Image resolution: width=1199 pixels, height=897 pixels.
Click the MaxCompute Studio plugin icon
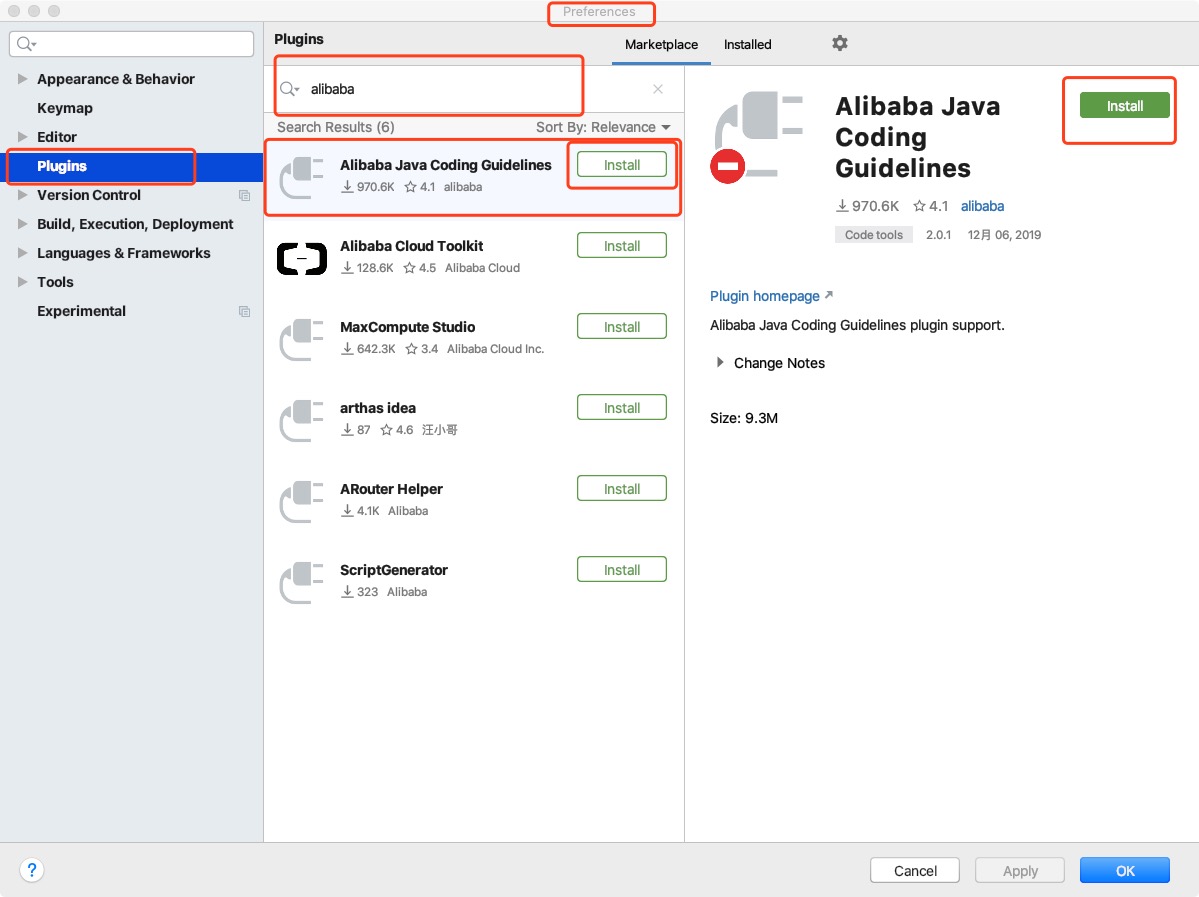tap(301, 340)
